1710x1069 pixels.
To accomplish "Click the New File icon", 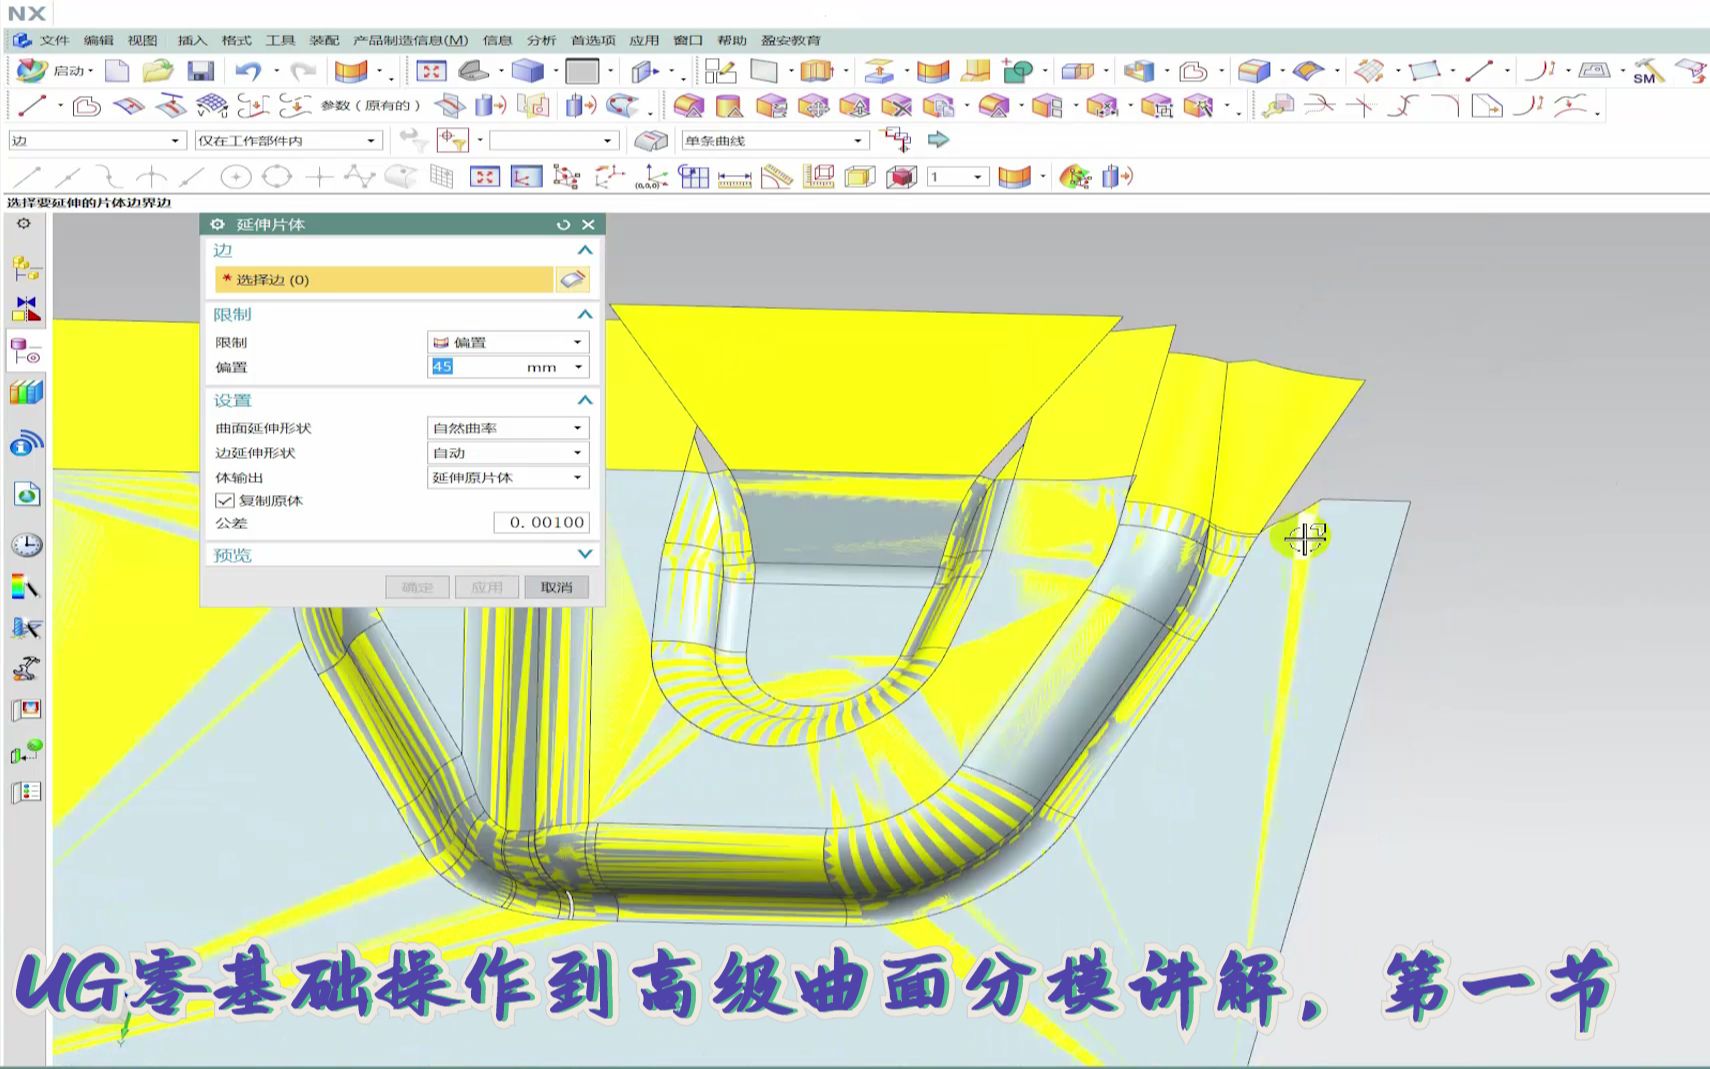I will point(118,70).
